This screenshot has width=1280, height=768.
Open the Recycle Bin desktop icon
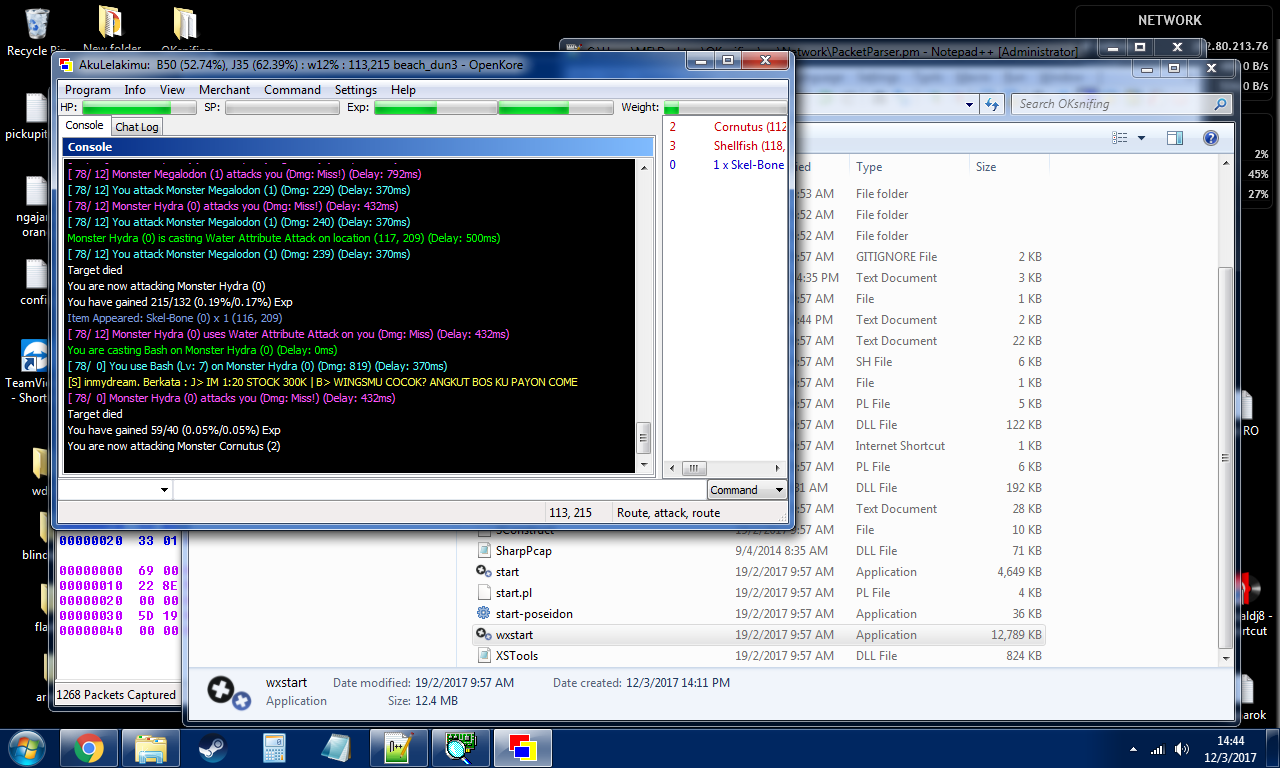pos(36,31)
